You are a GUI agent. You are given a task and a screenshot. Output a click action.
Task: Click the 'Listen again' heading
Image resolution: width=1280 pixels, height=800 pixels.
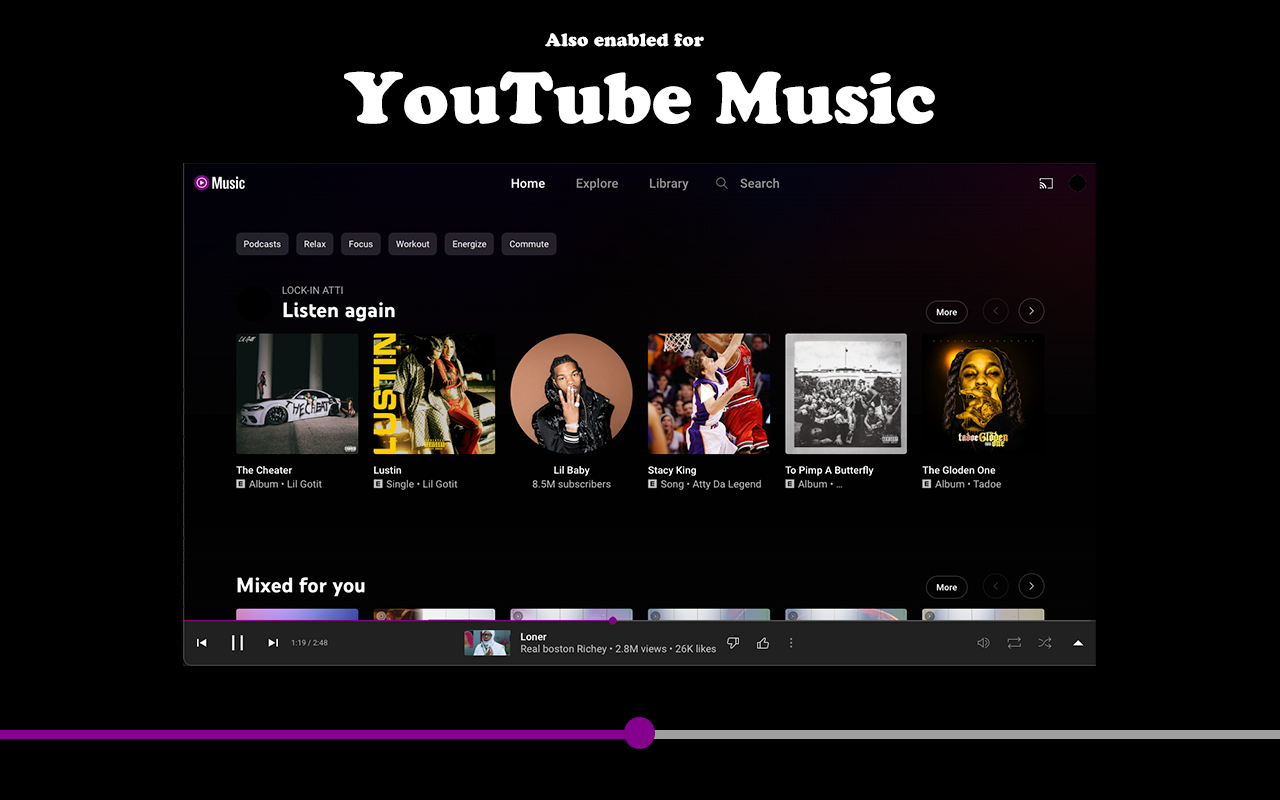[338, 311]
